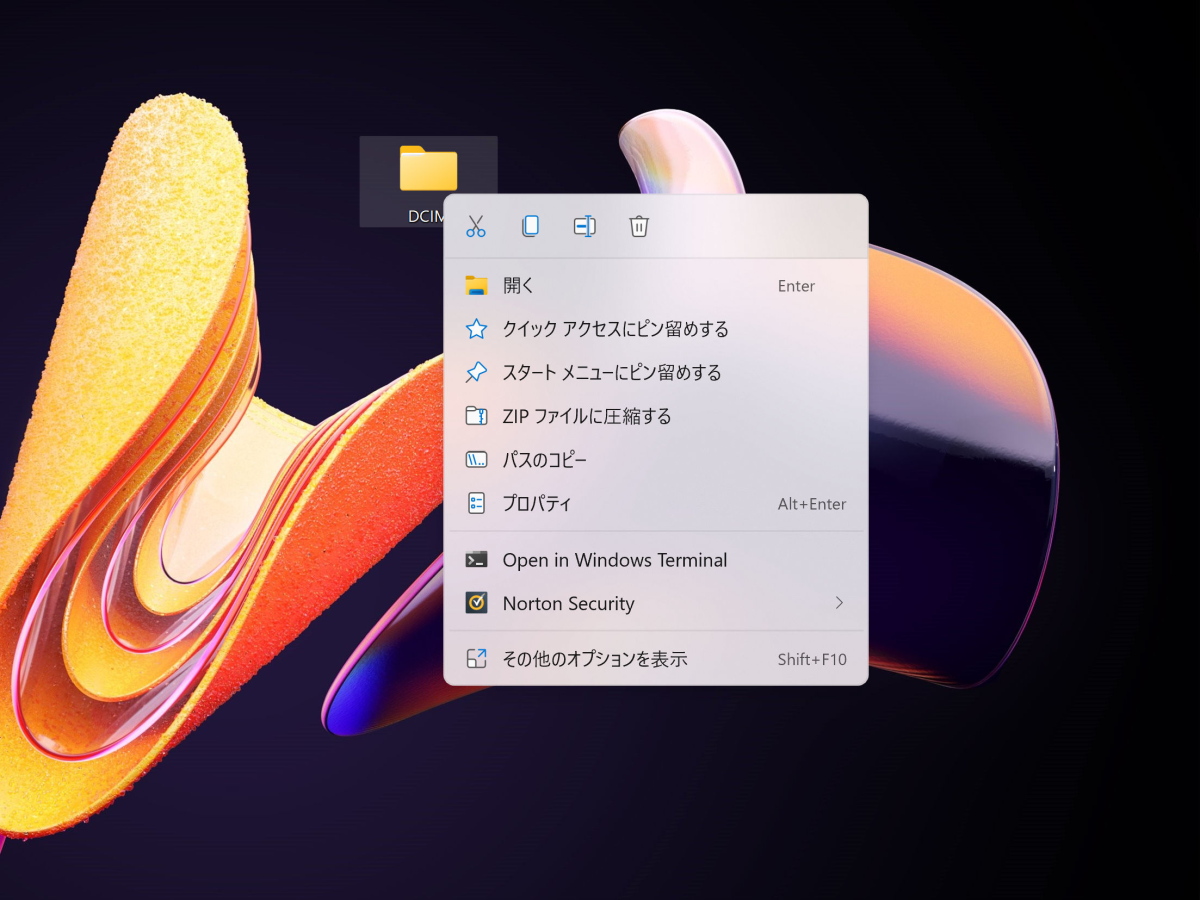Select the DCIM folder icon on desktop
This screenshot has height=900, width=1200.
[x=428, y=169]
